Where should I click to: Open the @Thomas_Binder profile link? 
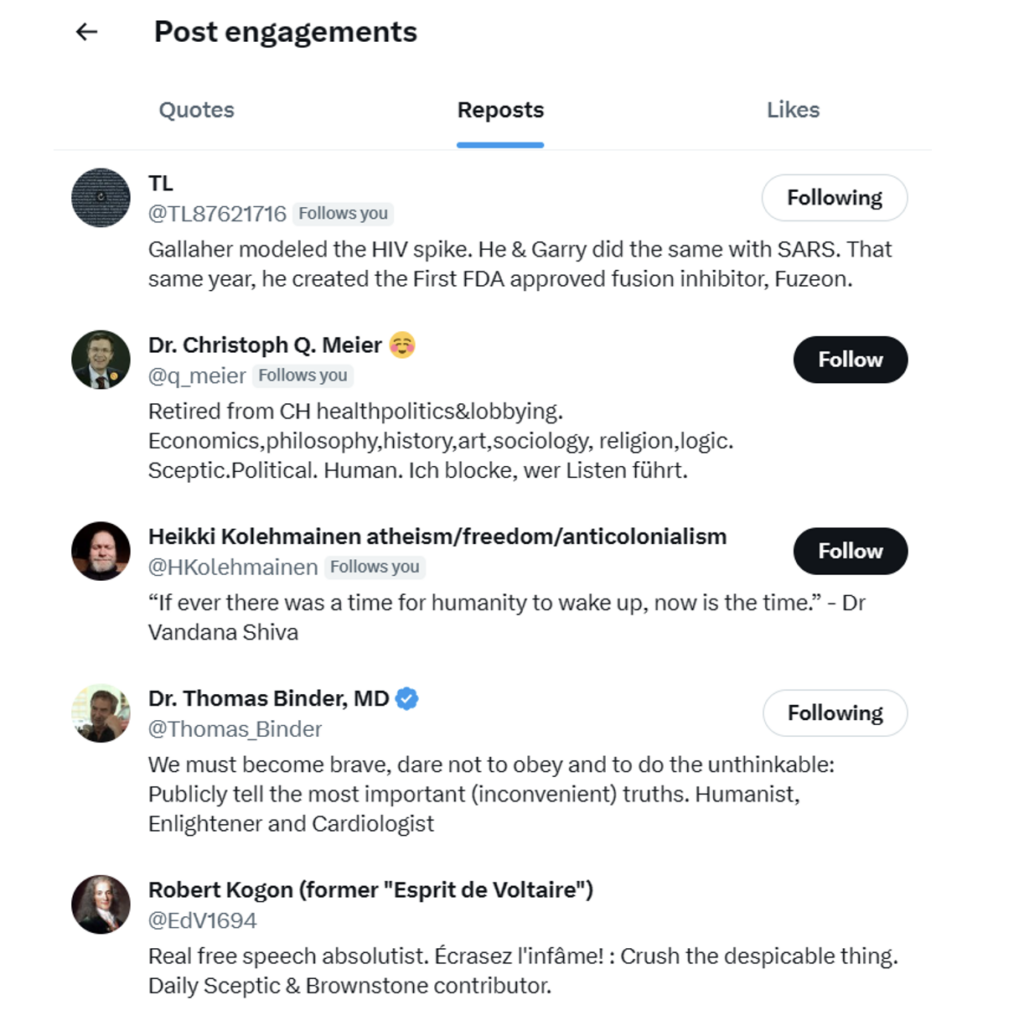pyautogui.click(x=235, y=729)
